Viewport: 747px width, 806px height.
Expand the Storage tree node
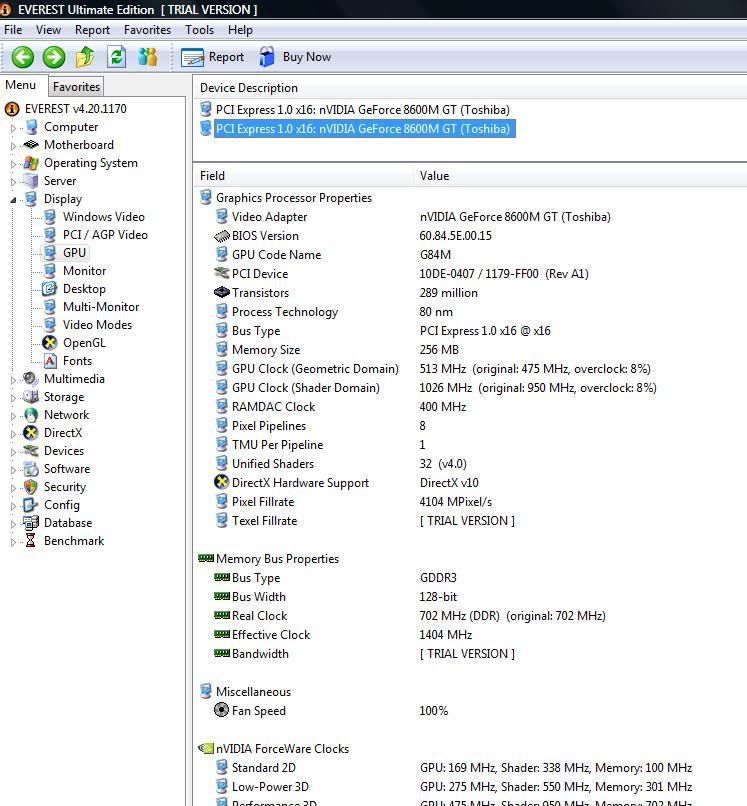point(13,397)
